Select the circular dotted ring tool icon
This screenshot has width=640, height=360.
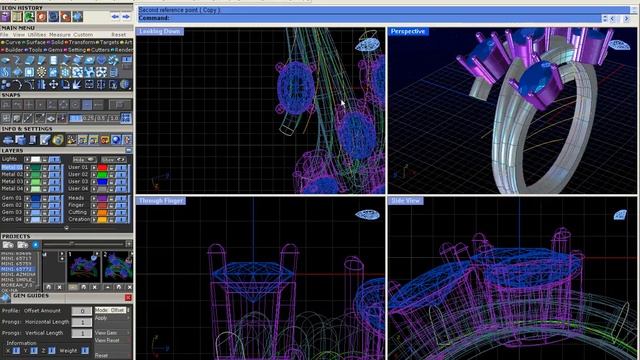point(41,73)
